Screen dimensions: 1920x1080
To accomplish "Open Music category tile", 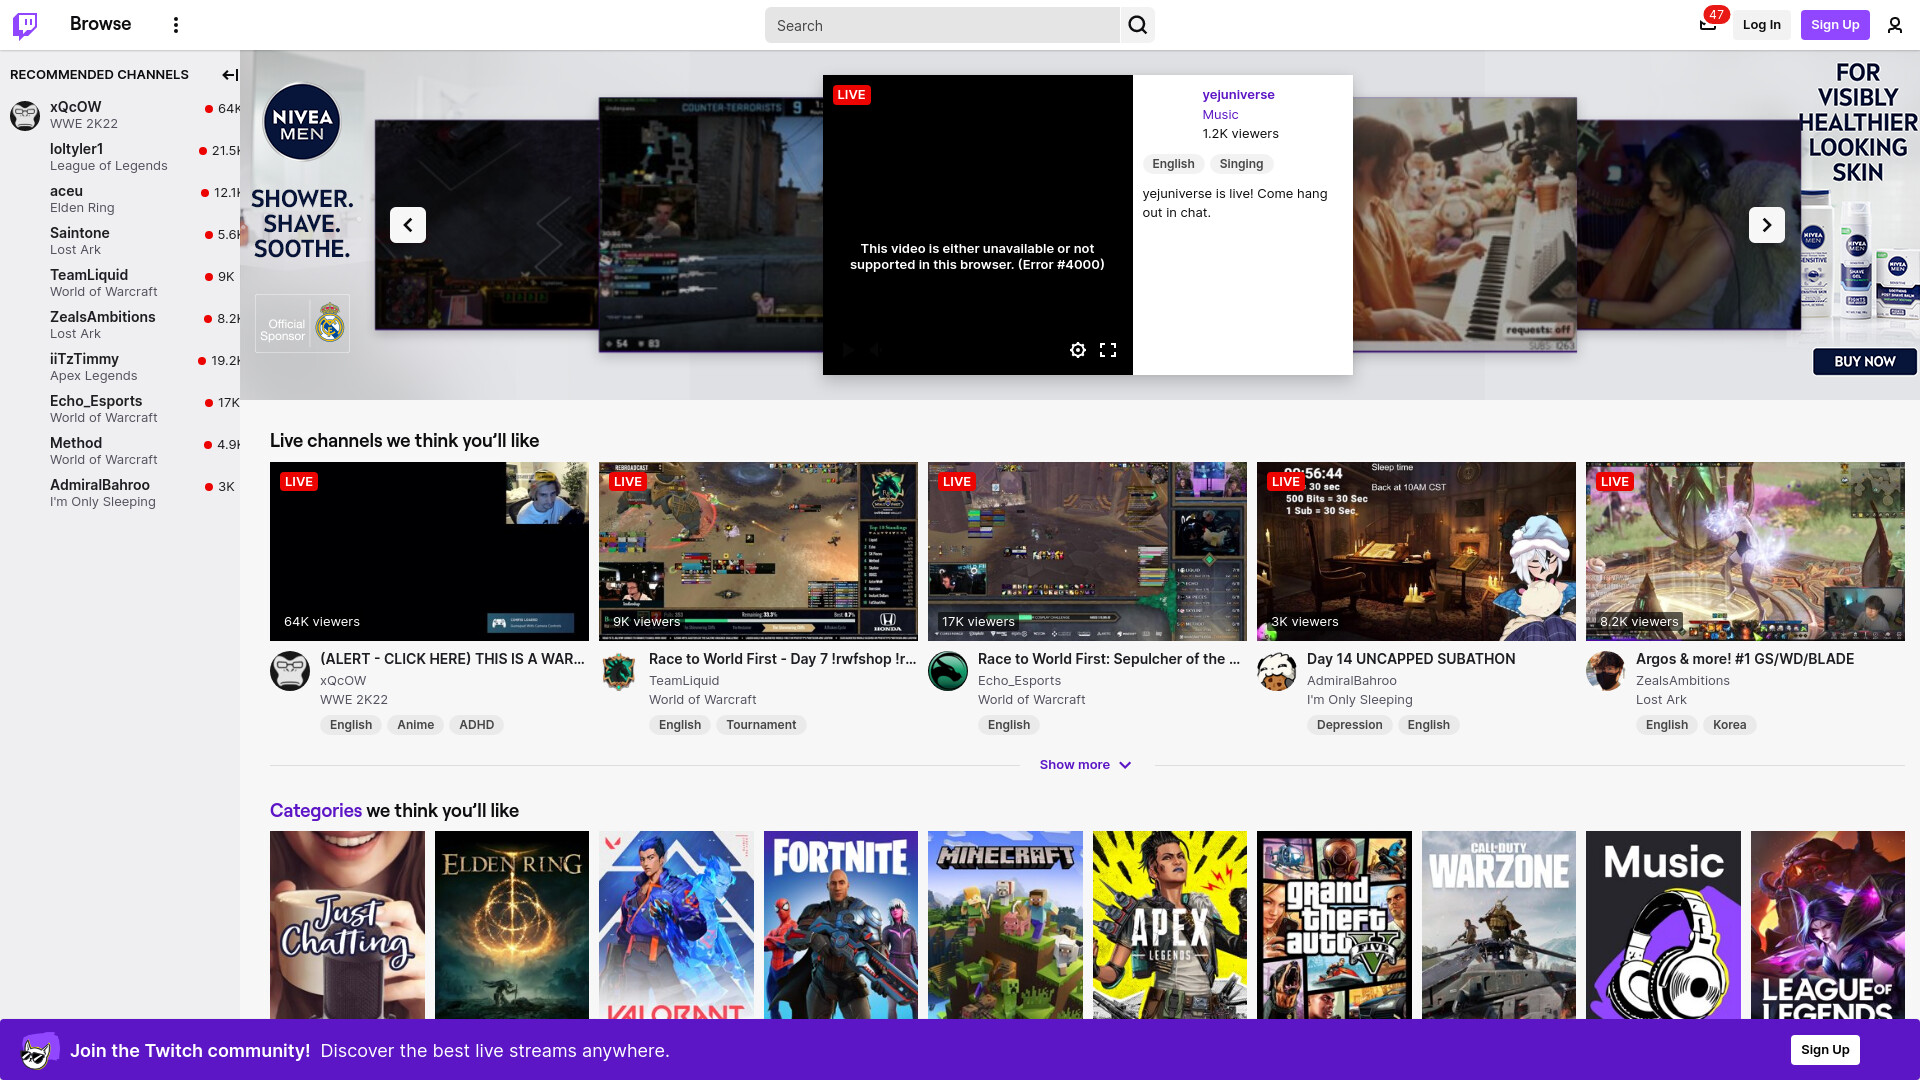I will coord(1663,925).
